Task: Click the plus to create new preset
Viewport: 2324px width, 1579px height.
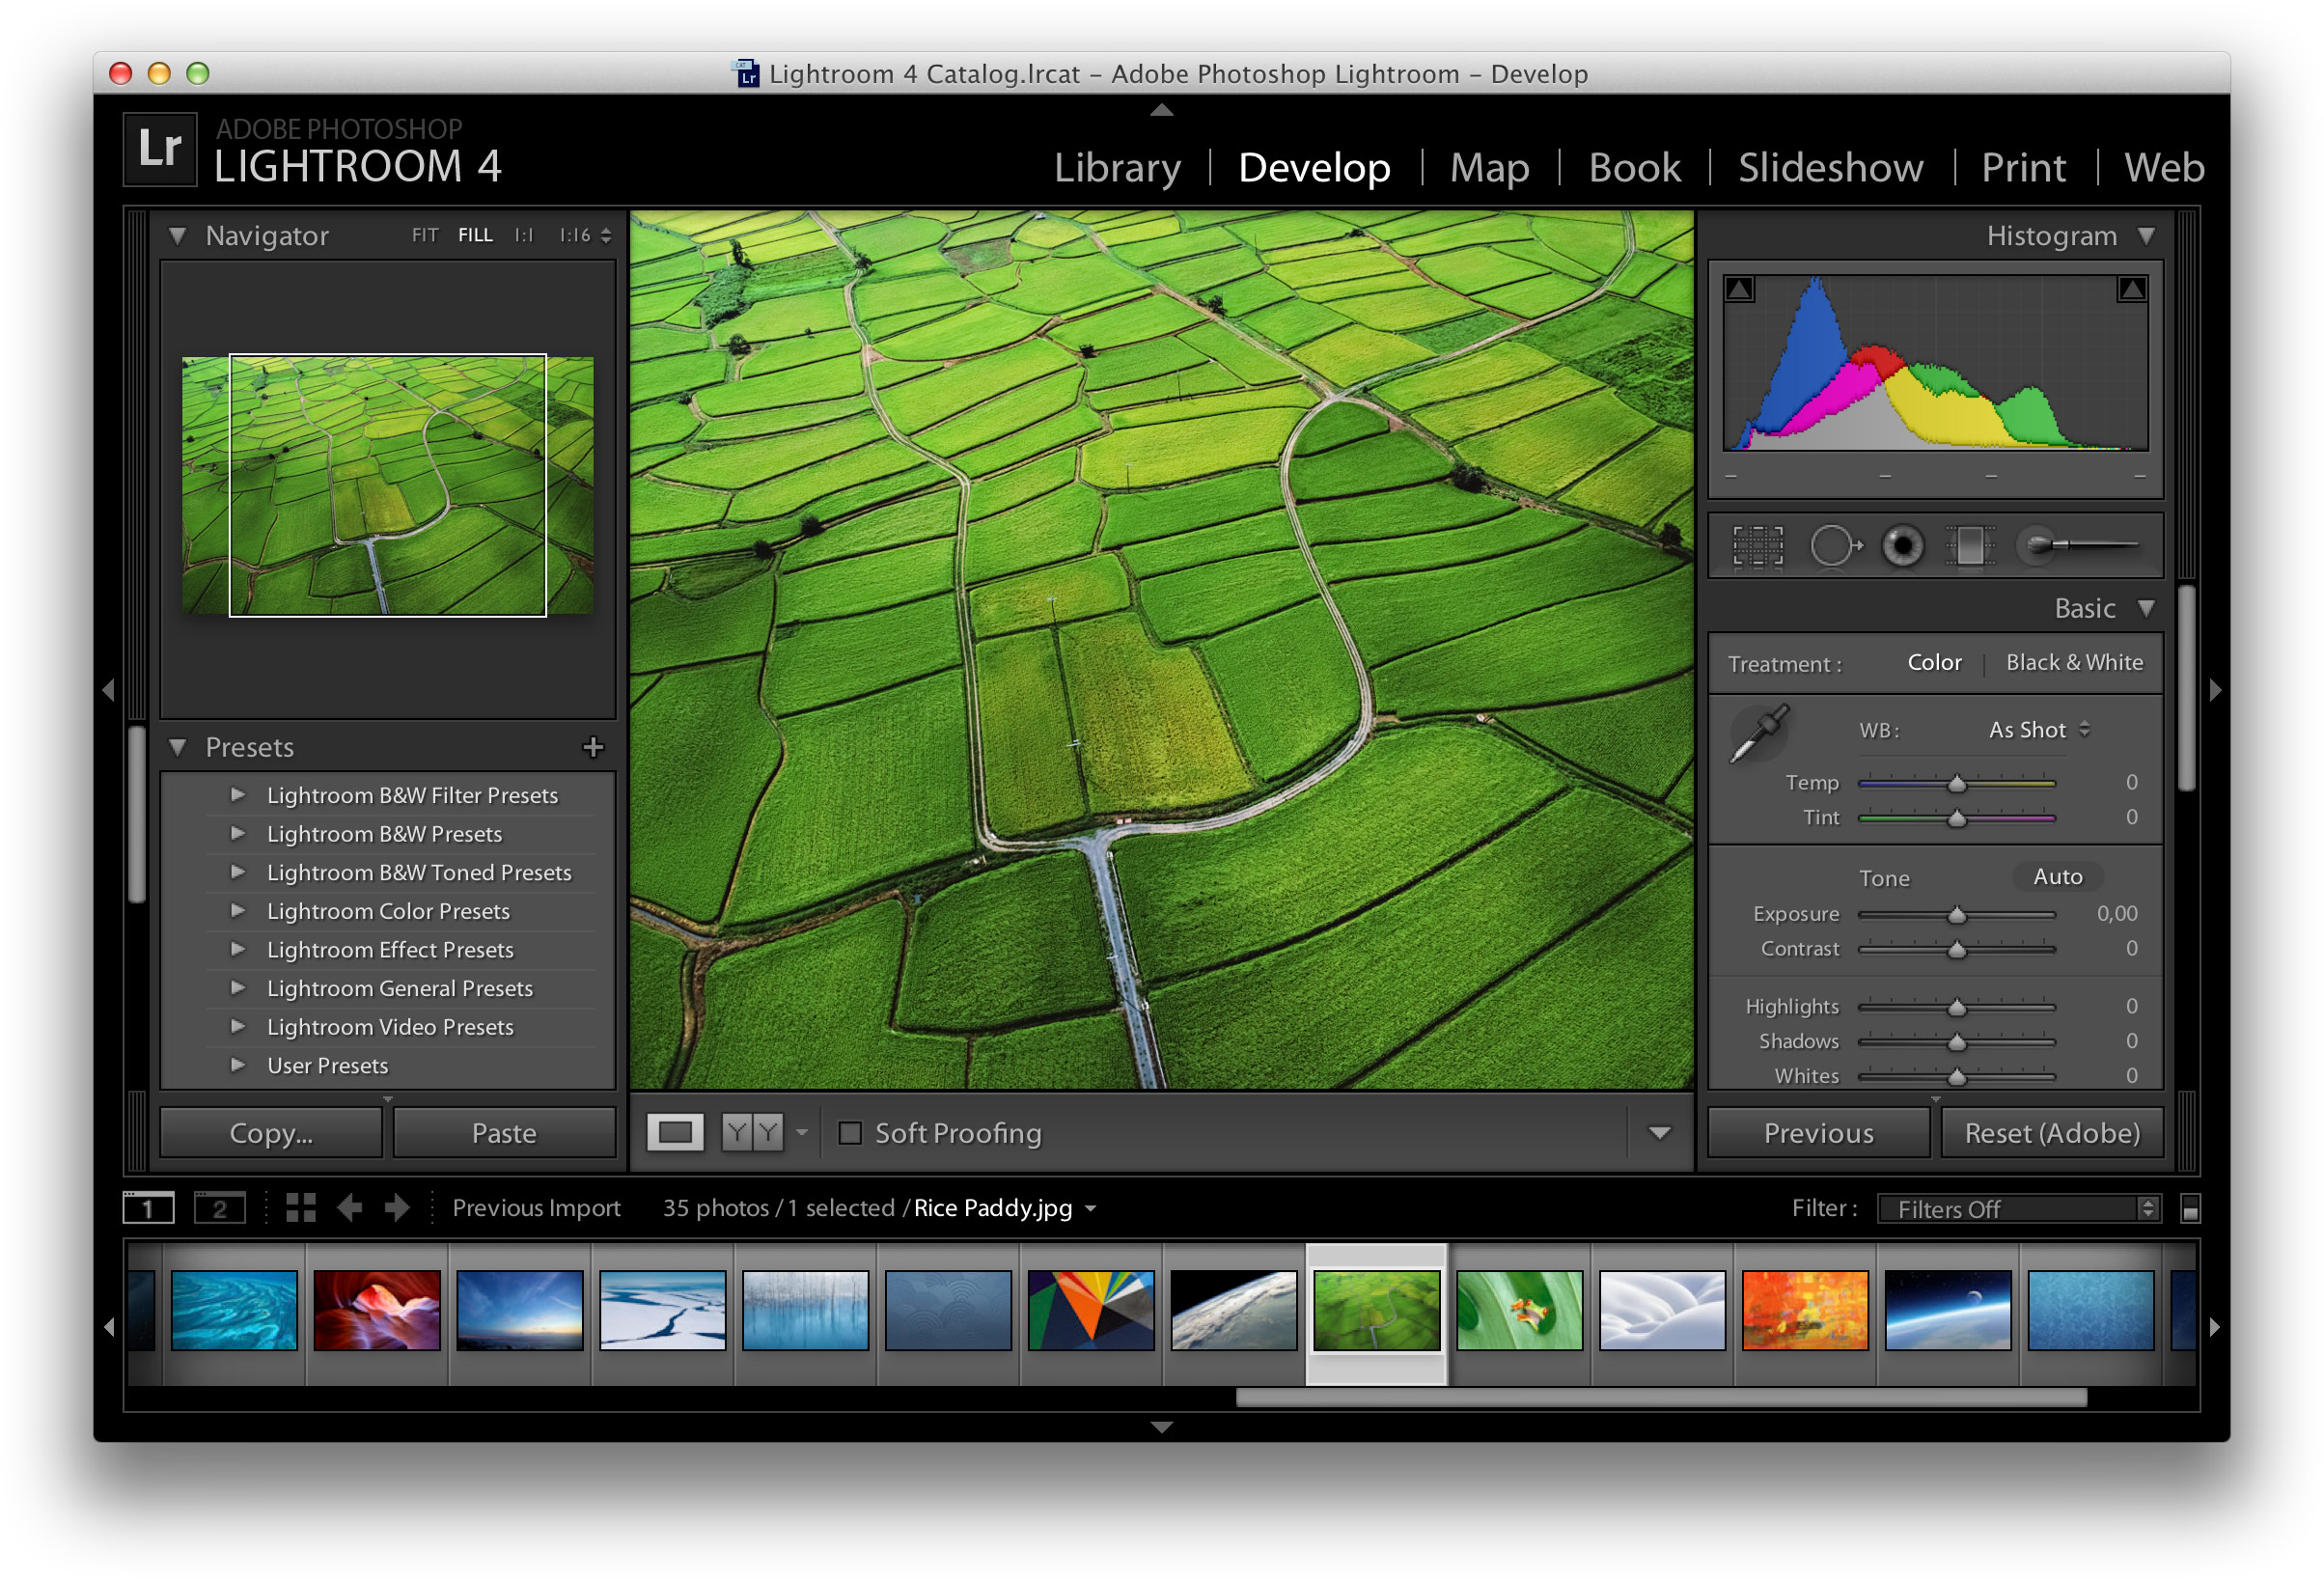Action: click(x=593, y=747)
